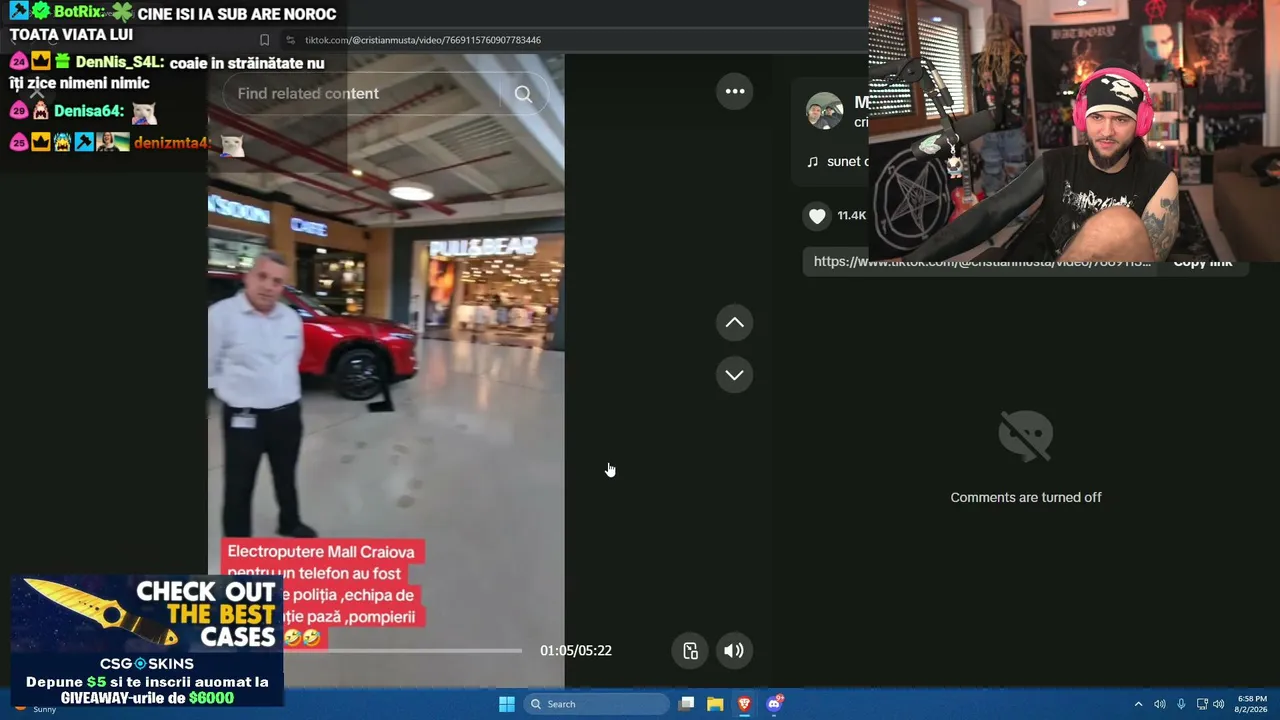Click the streamer webcam overlay

coord(1074,130)
